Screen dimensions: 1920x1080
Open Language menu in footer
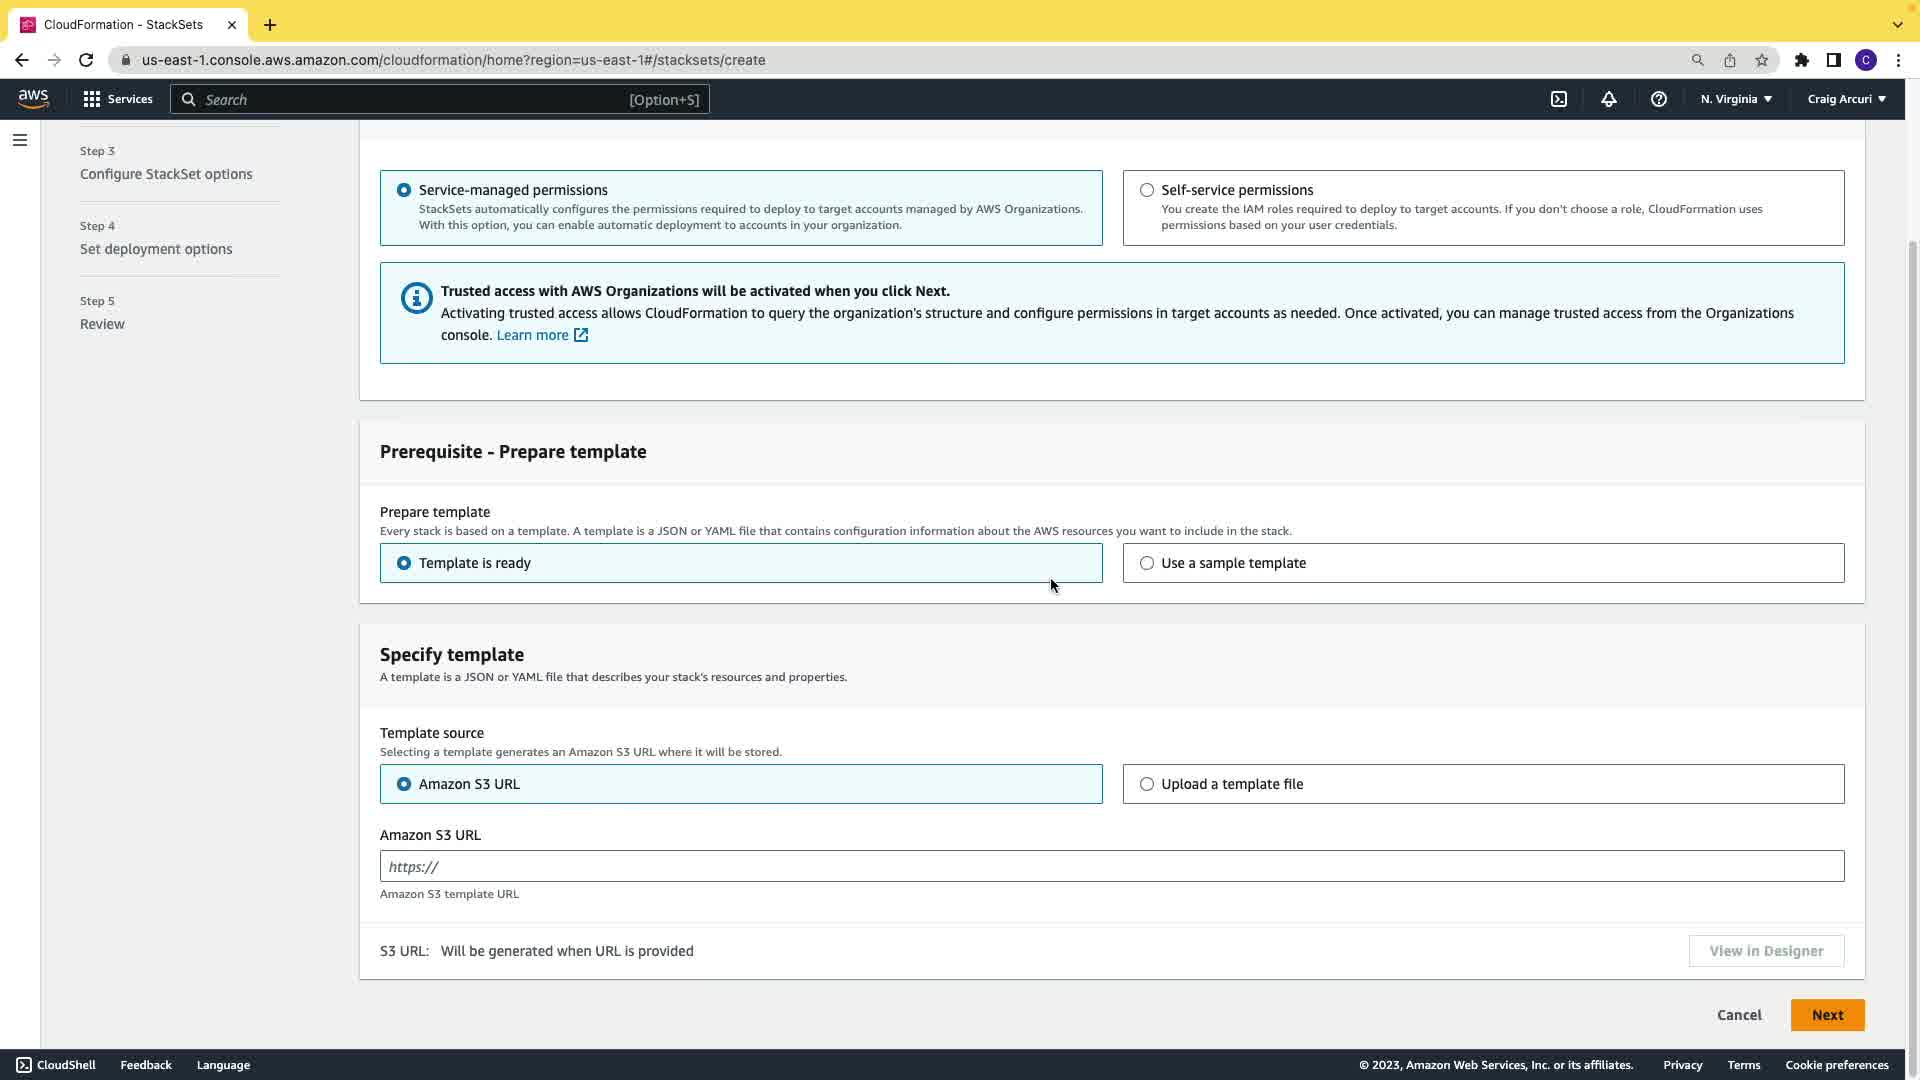tap(223, 1065)
